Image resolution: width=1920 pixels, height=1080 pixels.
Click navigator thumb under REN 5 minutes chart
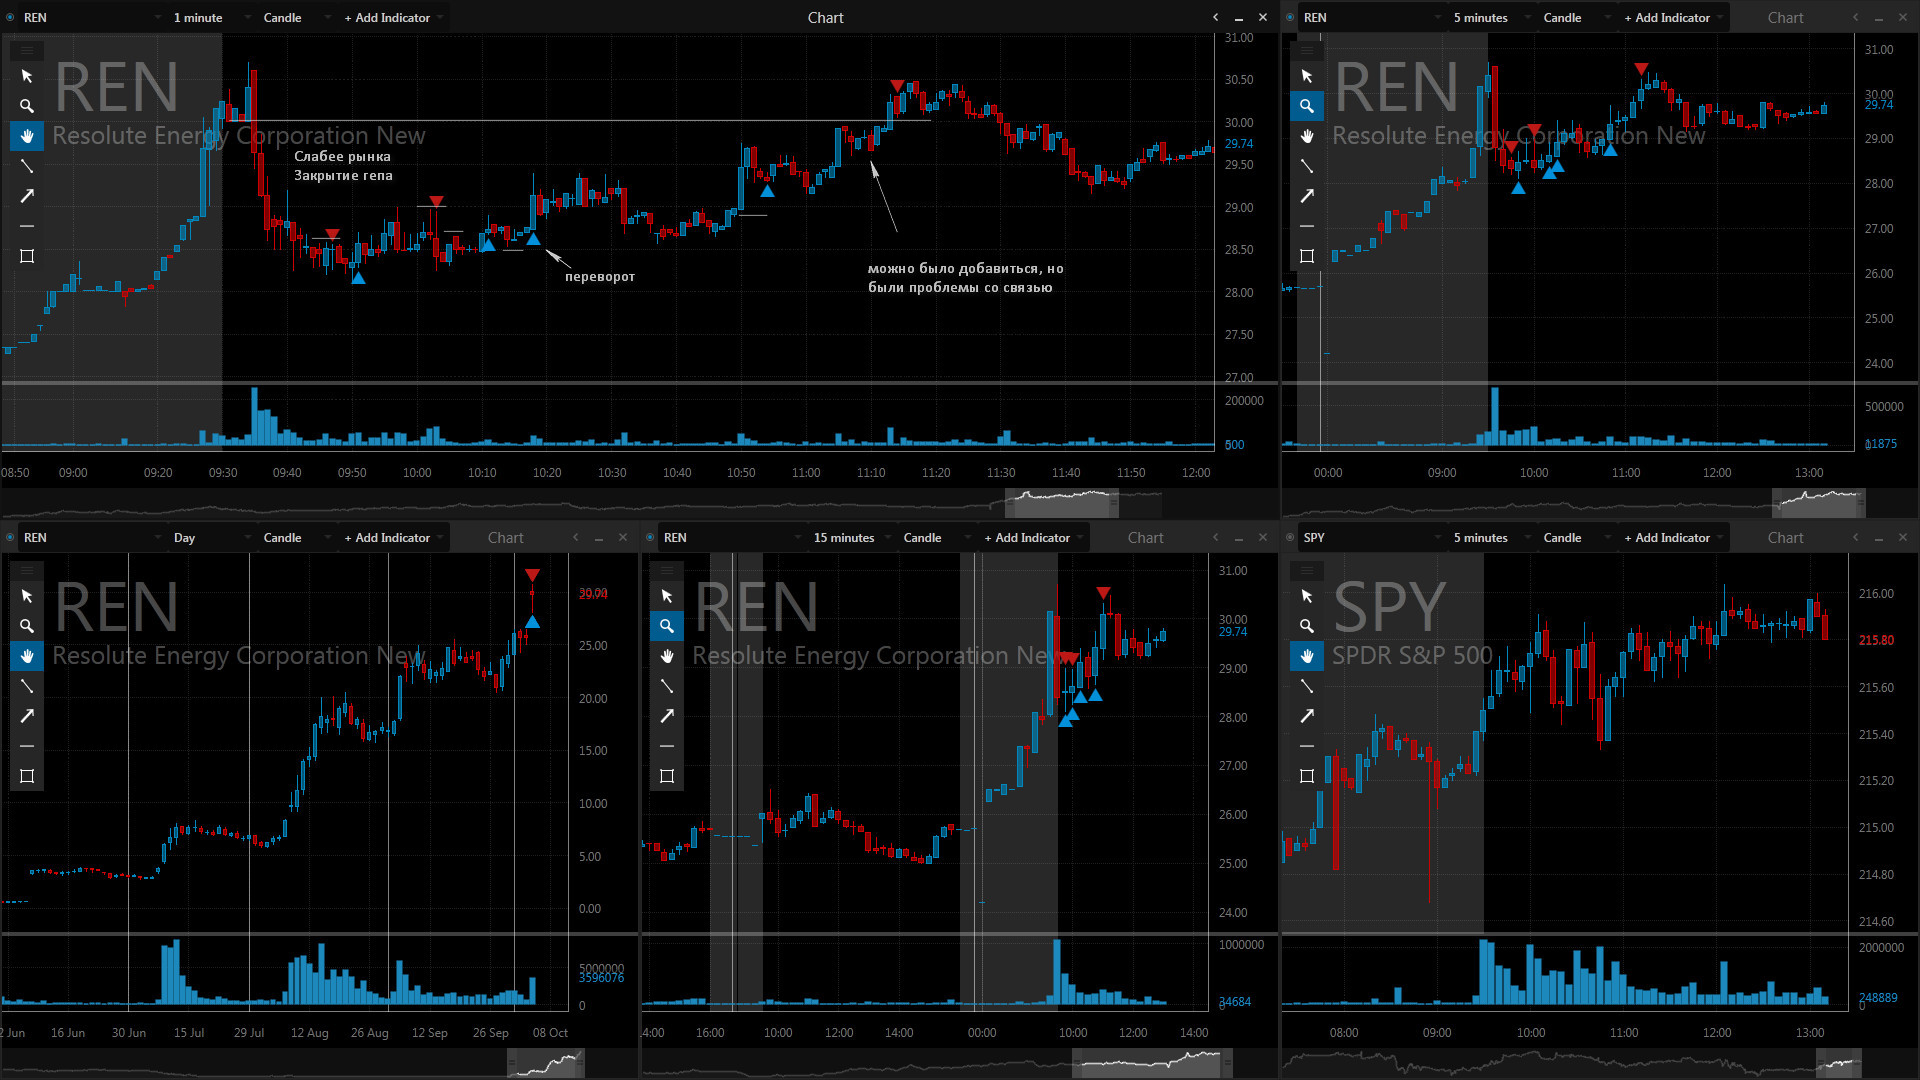click(1818, 503)
